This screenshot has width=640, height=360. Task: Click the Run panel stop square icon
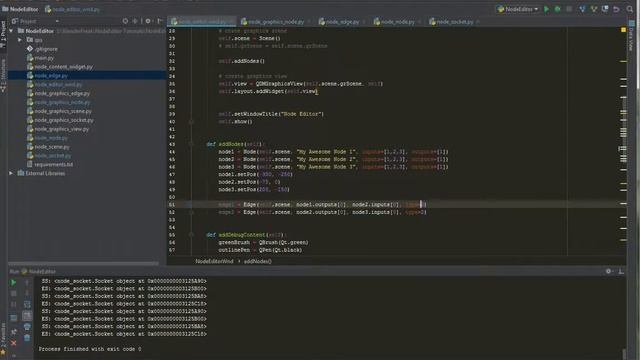(x=13, y=293)
